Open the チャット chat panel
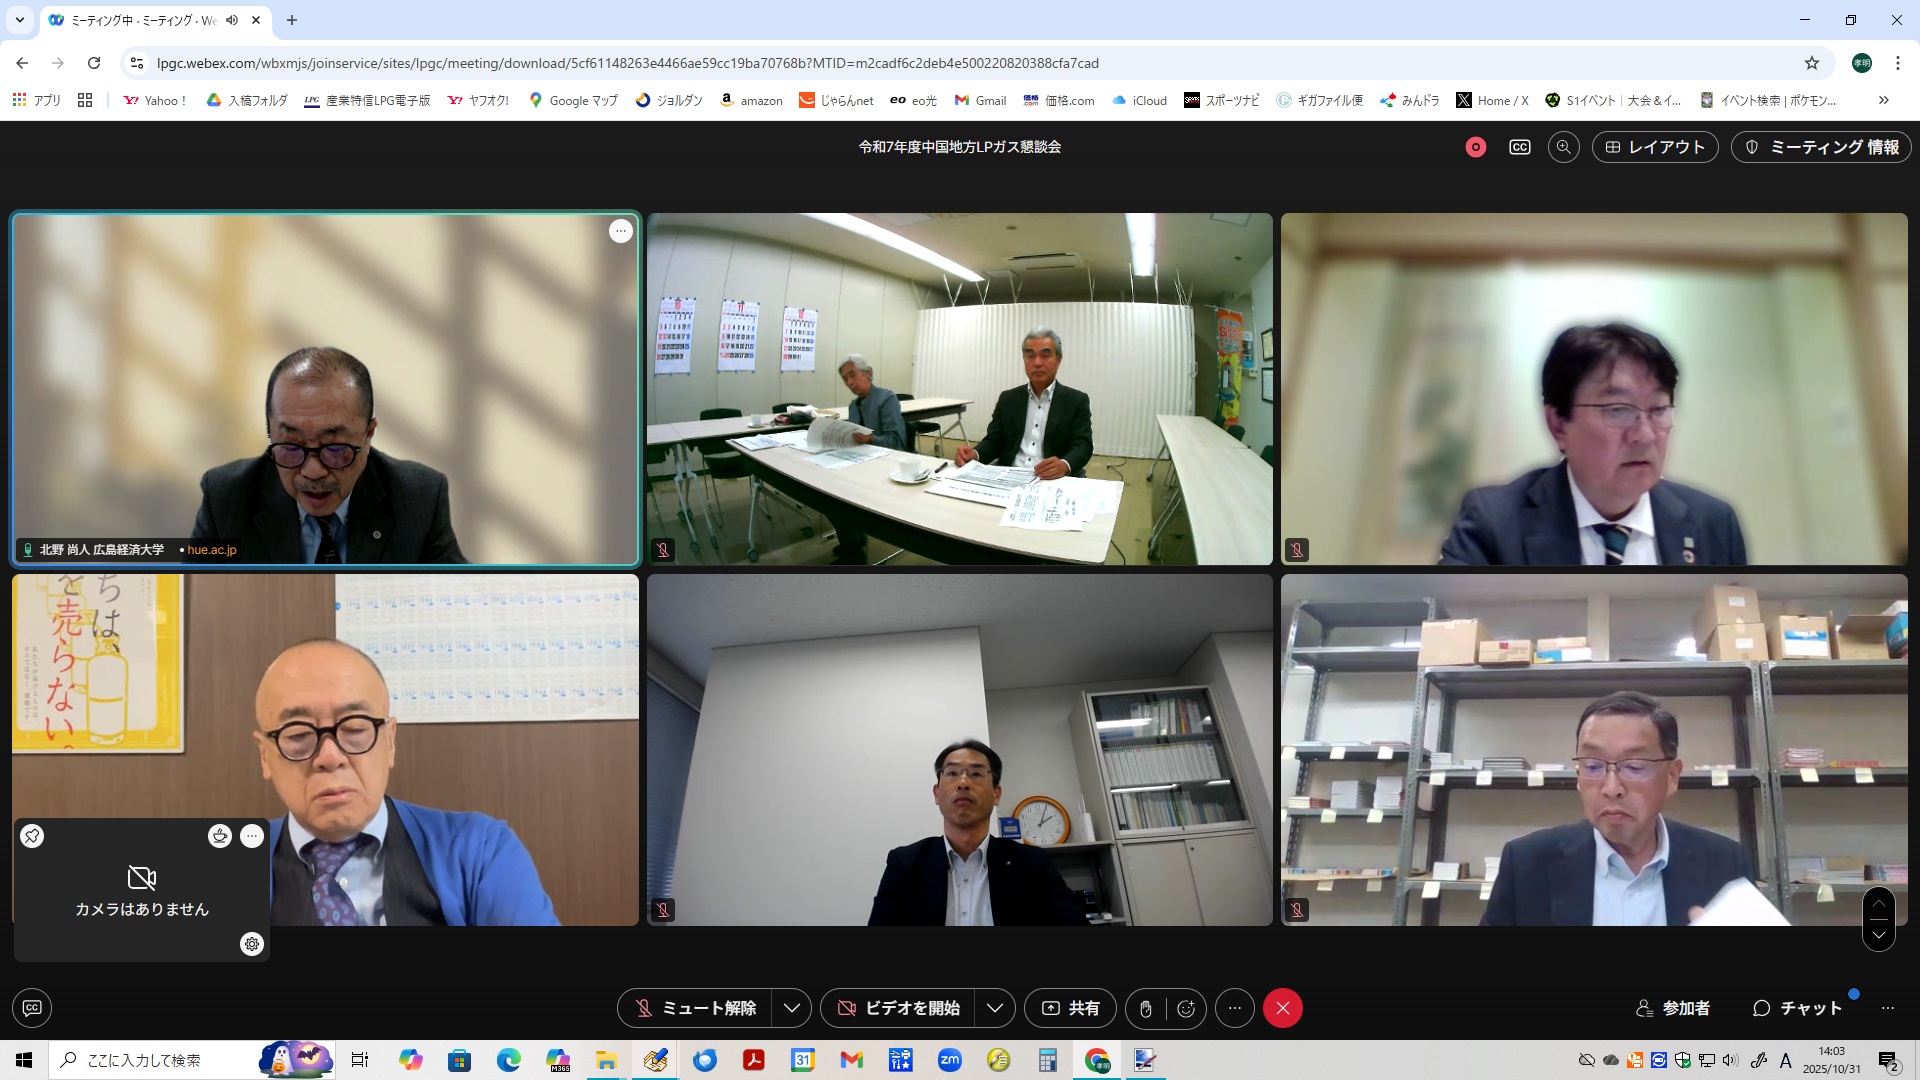The width and height of the screenshot is (1920, 1080). 1797,1008
